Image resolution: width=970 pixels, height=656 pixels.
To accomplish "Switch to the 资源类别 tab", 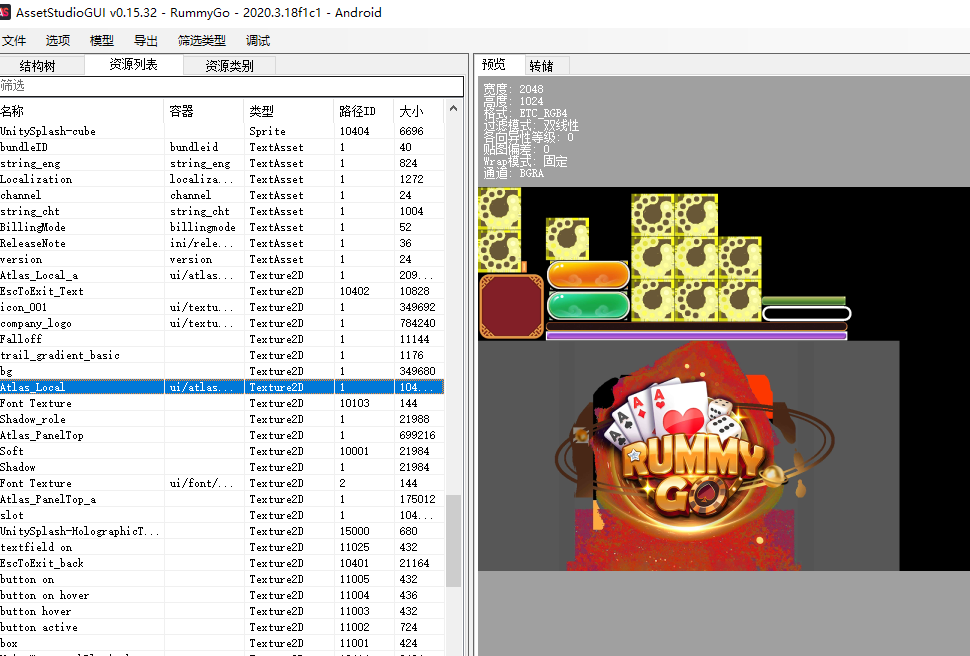I will [230, 66].
